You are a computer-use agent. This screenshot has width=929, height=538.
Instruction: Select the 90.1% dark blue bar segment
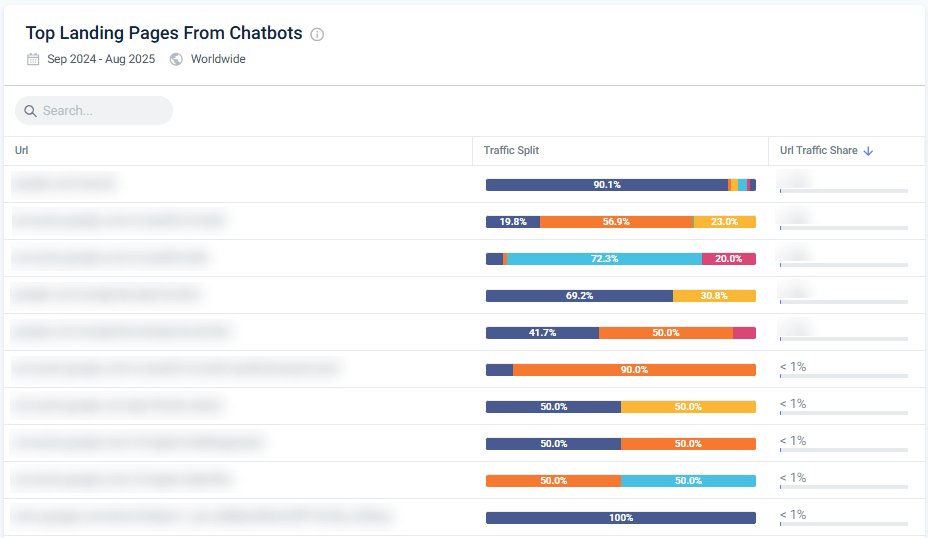[x=607, y=185]
